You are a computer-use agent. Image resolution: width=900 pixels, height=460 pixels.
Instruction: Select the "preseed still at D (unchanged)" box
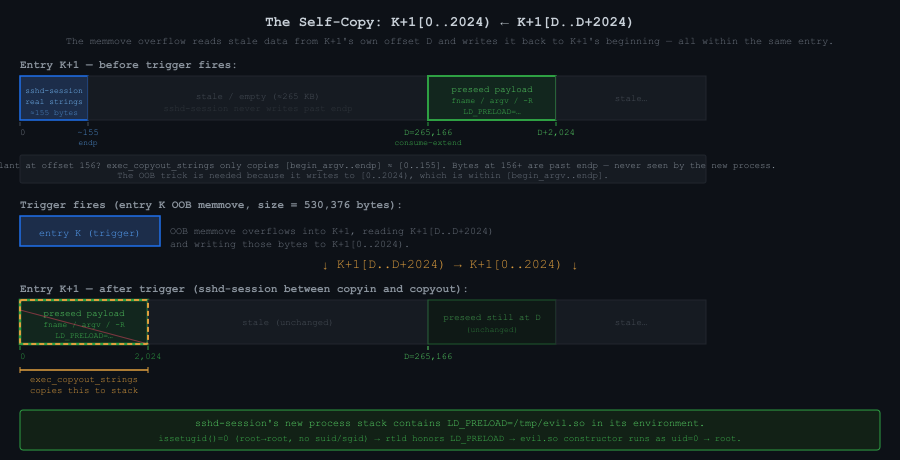(492, 322)
